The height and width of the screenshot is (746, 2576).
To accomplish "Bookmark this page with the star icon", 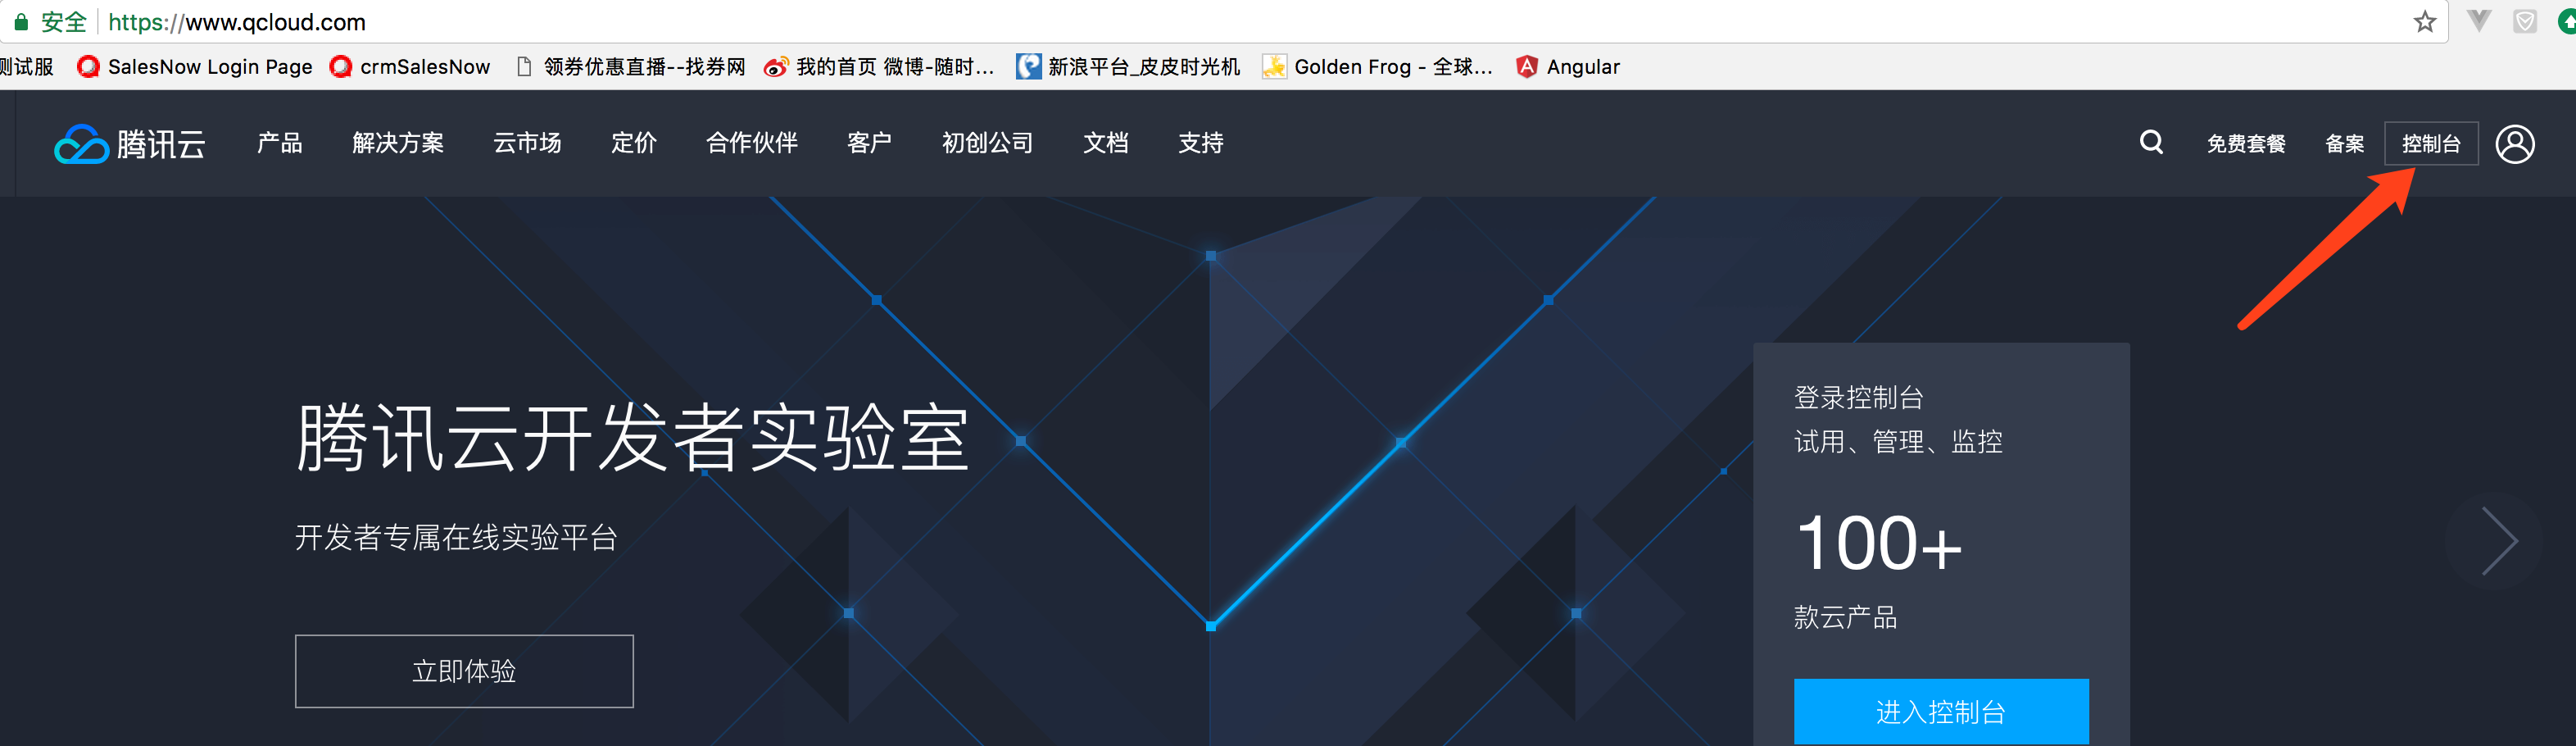I will point(2424,21).
